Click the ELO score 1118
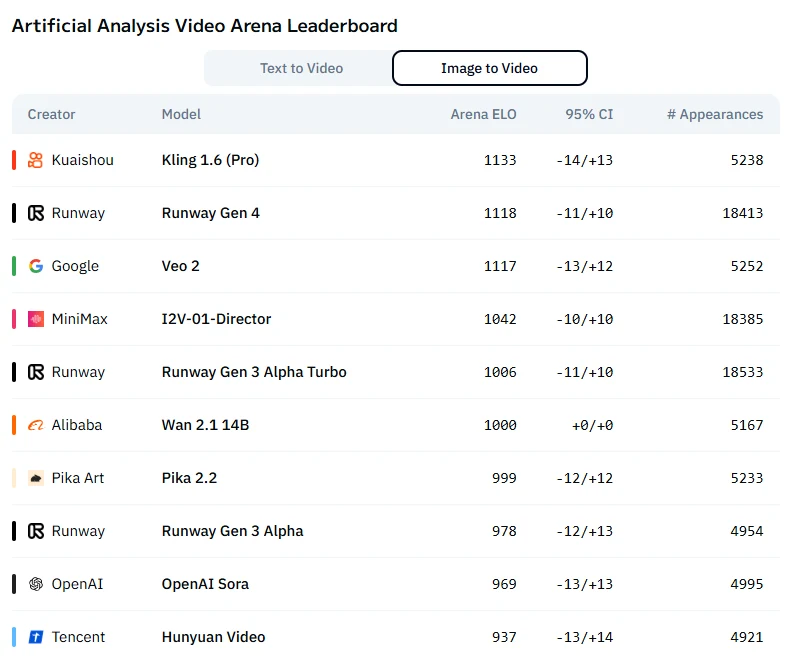The image size is (798, 662). (x=500, y=213)
